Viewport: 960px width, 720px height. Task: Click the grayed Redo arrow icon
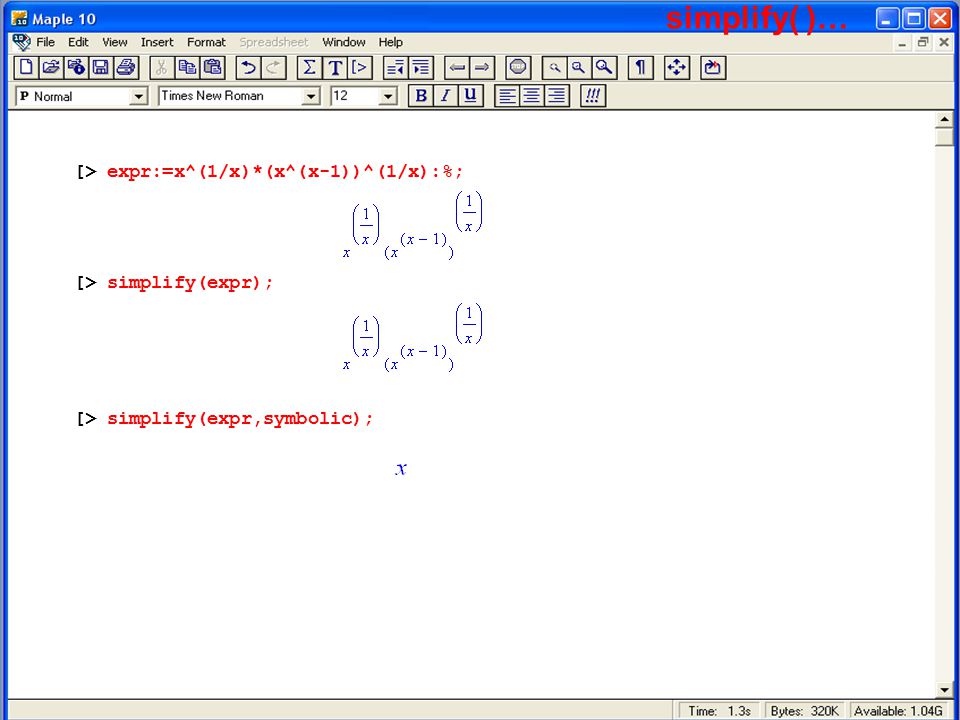(273, 67)
